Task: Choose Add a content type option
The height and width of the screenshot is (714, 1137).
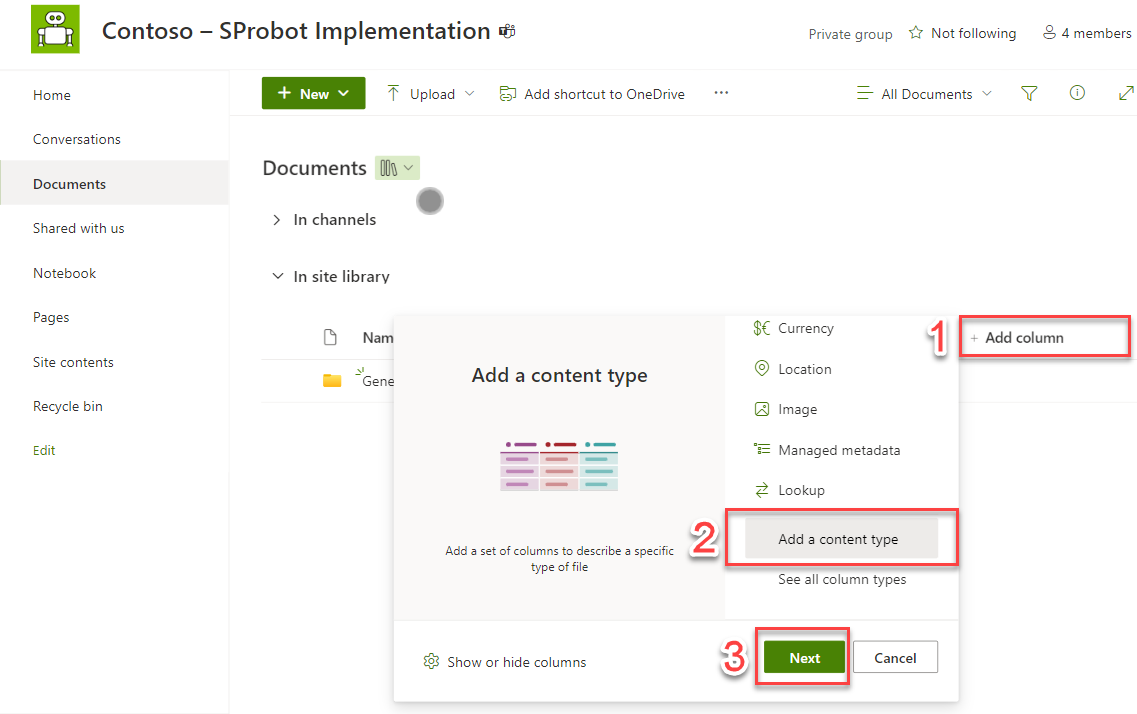Action: 841,539
